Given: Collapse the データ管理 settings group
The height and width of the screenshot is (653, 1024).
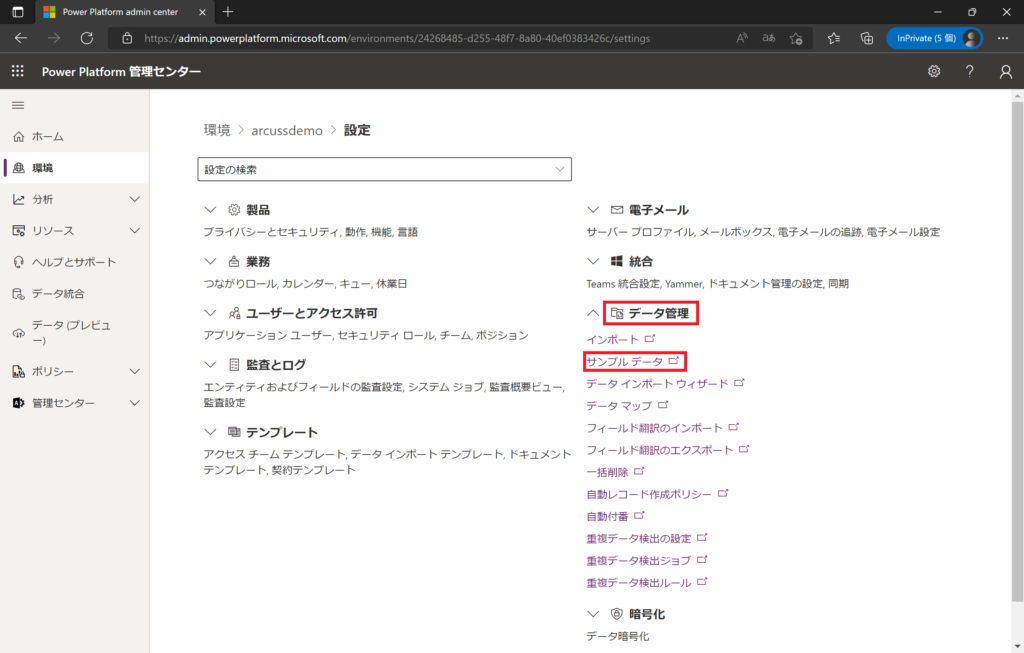Looking at the screenshot, I should (x=593, y=313).
